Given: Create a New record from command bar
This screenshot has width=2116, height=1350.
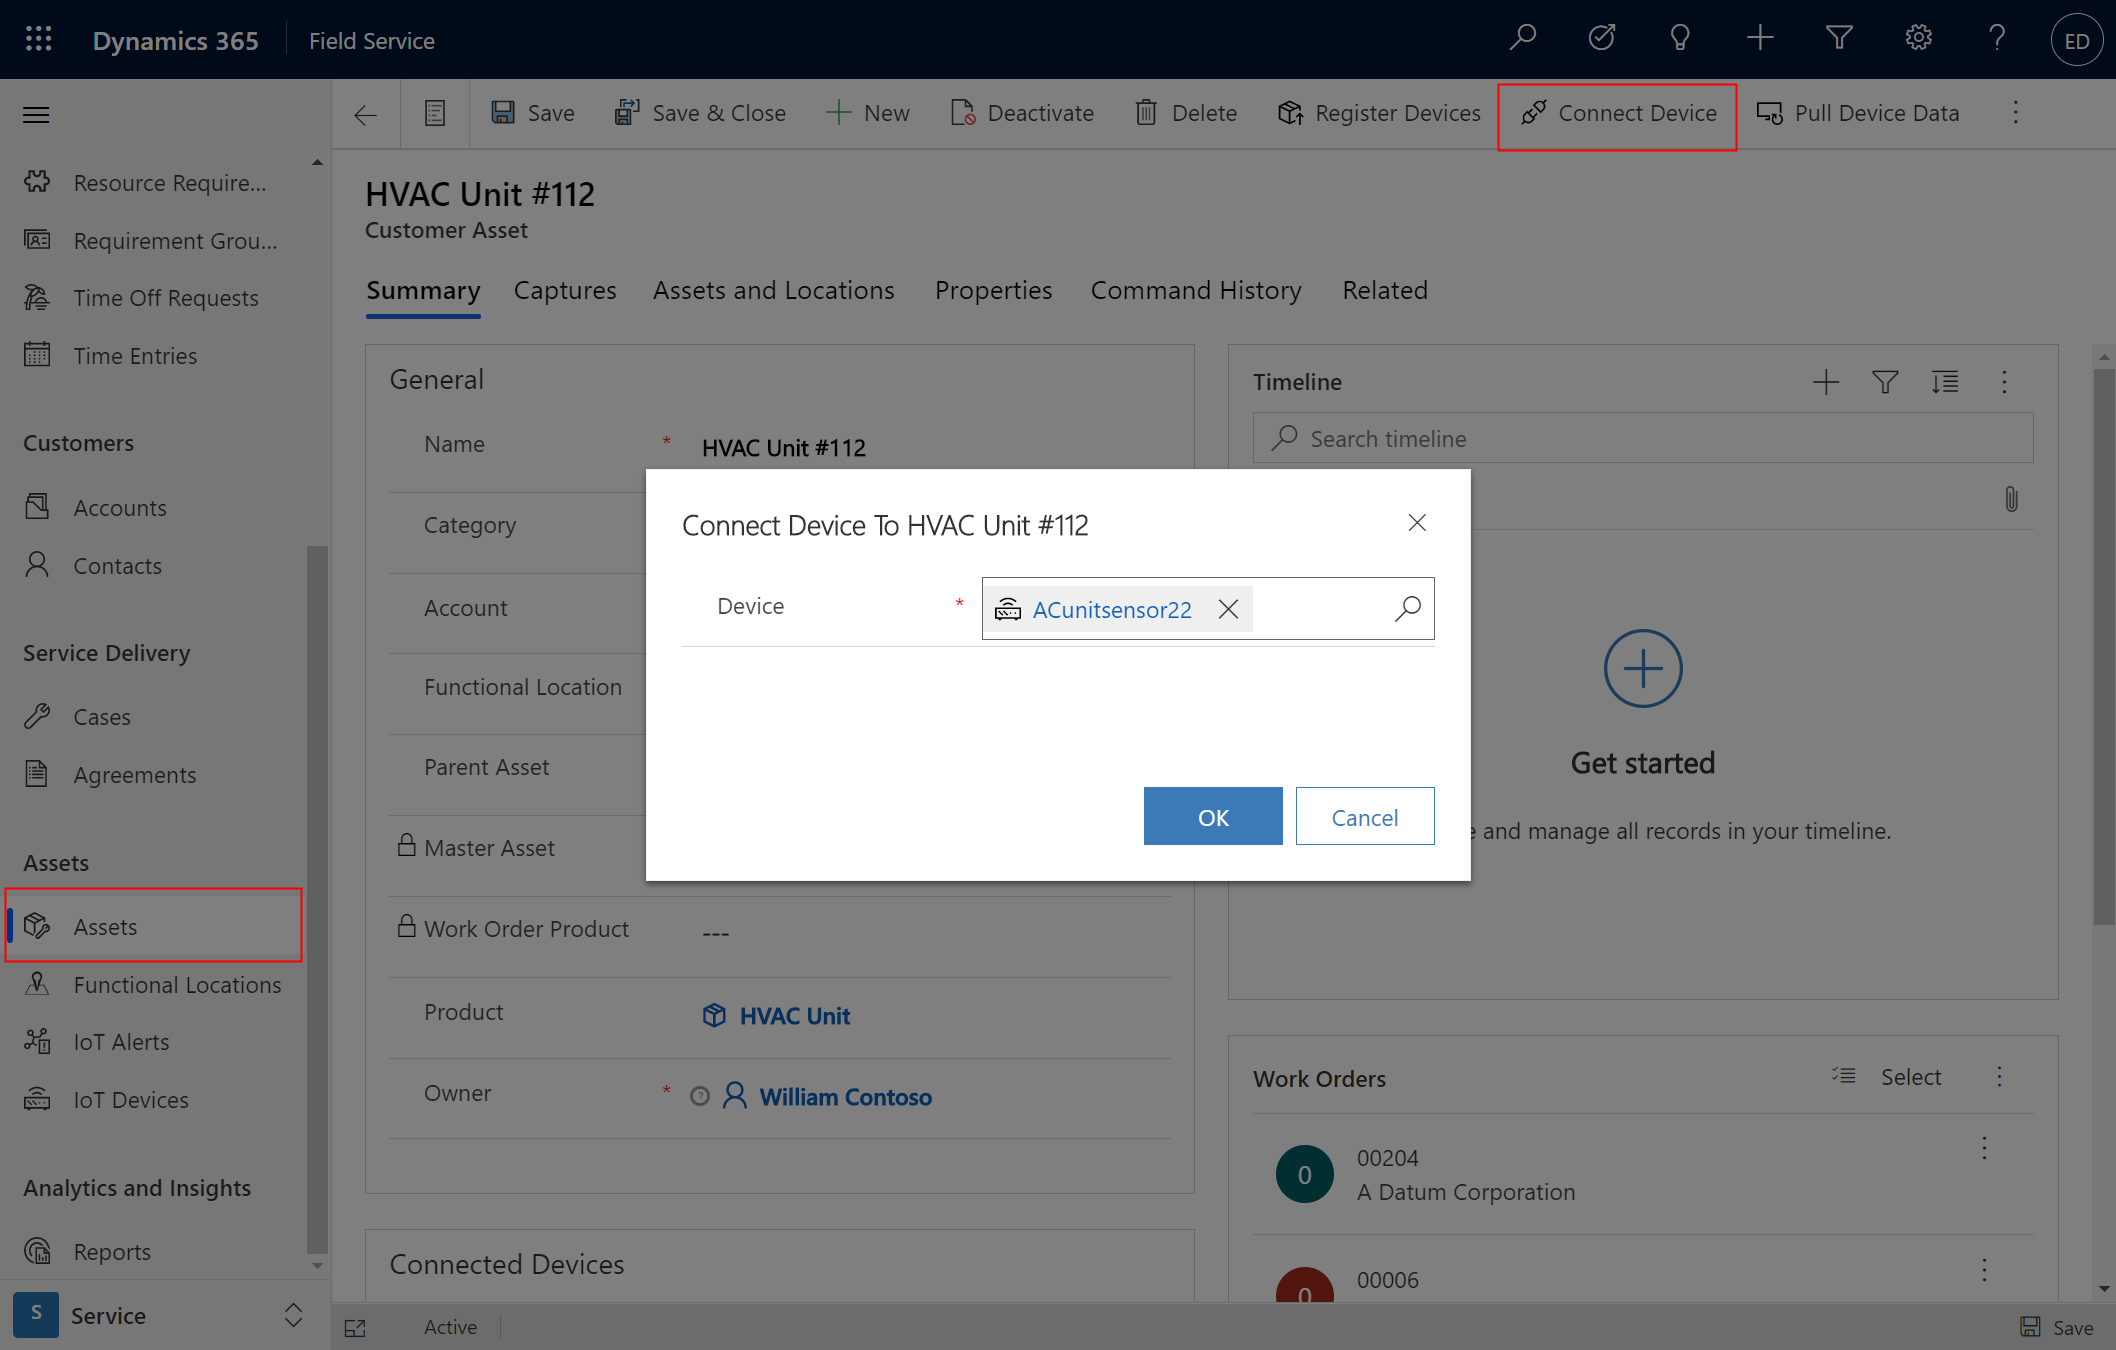Looking at the screenshot, I should pyautogui.click(x=867, y=113).
